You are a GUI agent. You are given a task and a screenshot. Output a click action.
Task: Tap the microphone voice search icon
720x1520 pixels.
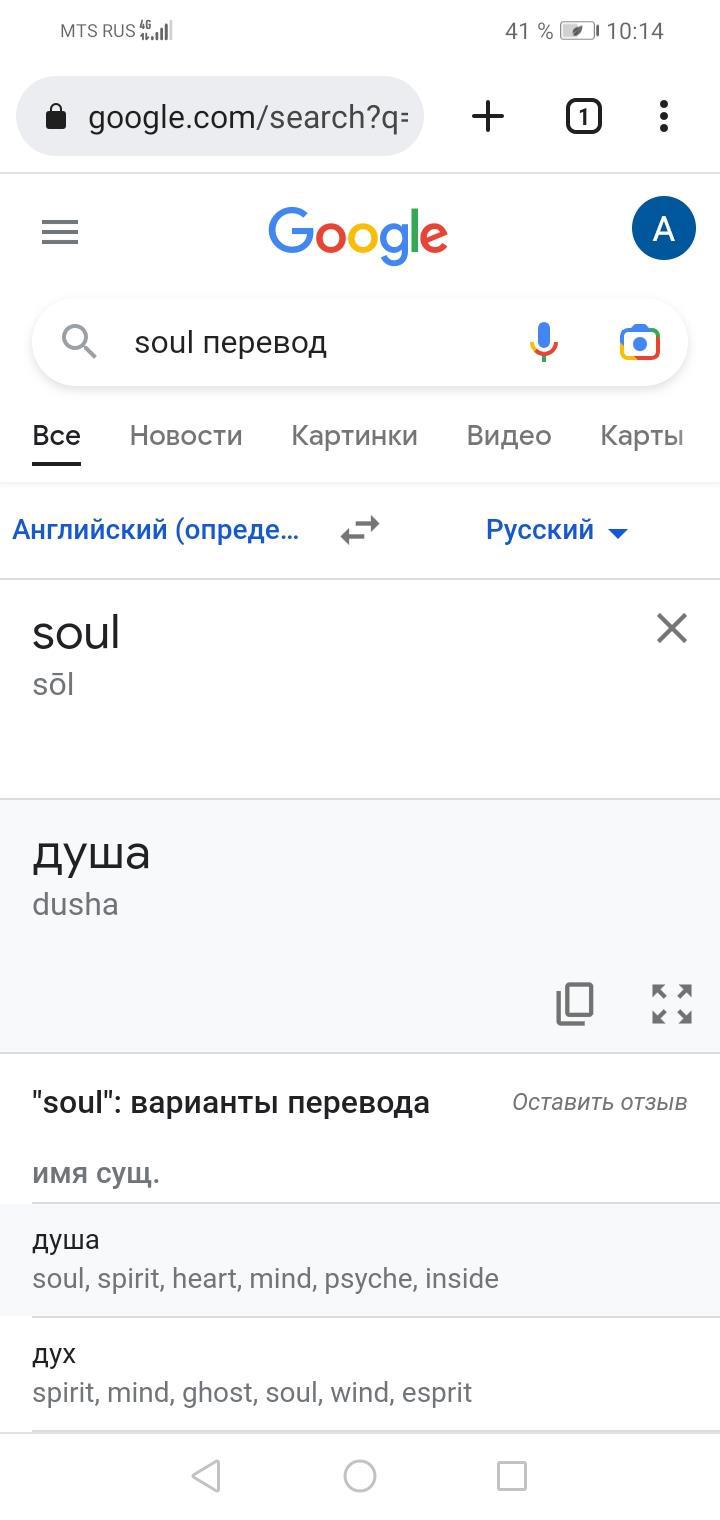pos(543,342)
